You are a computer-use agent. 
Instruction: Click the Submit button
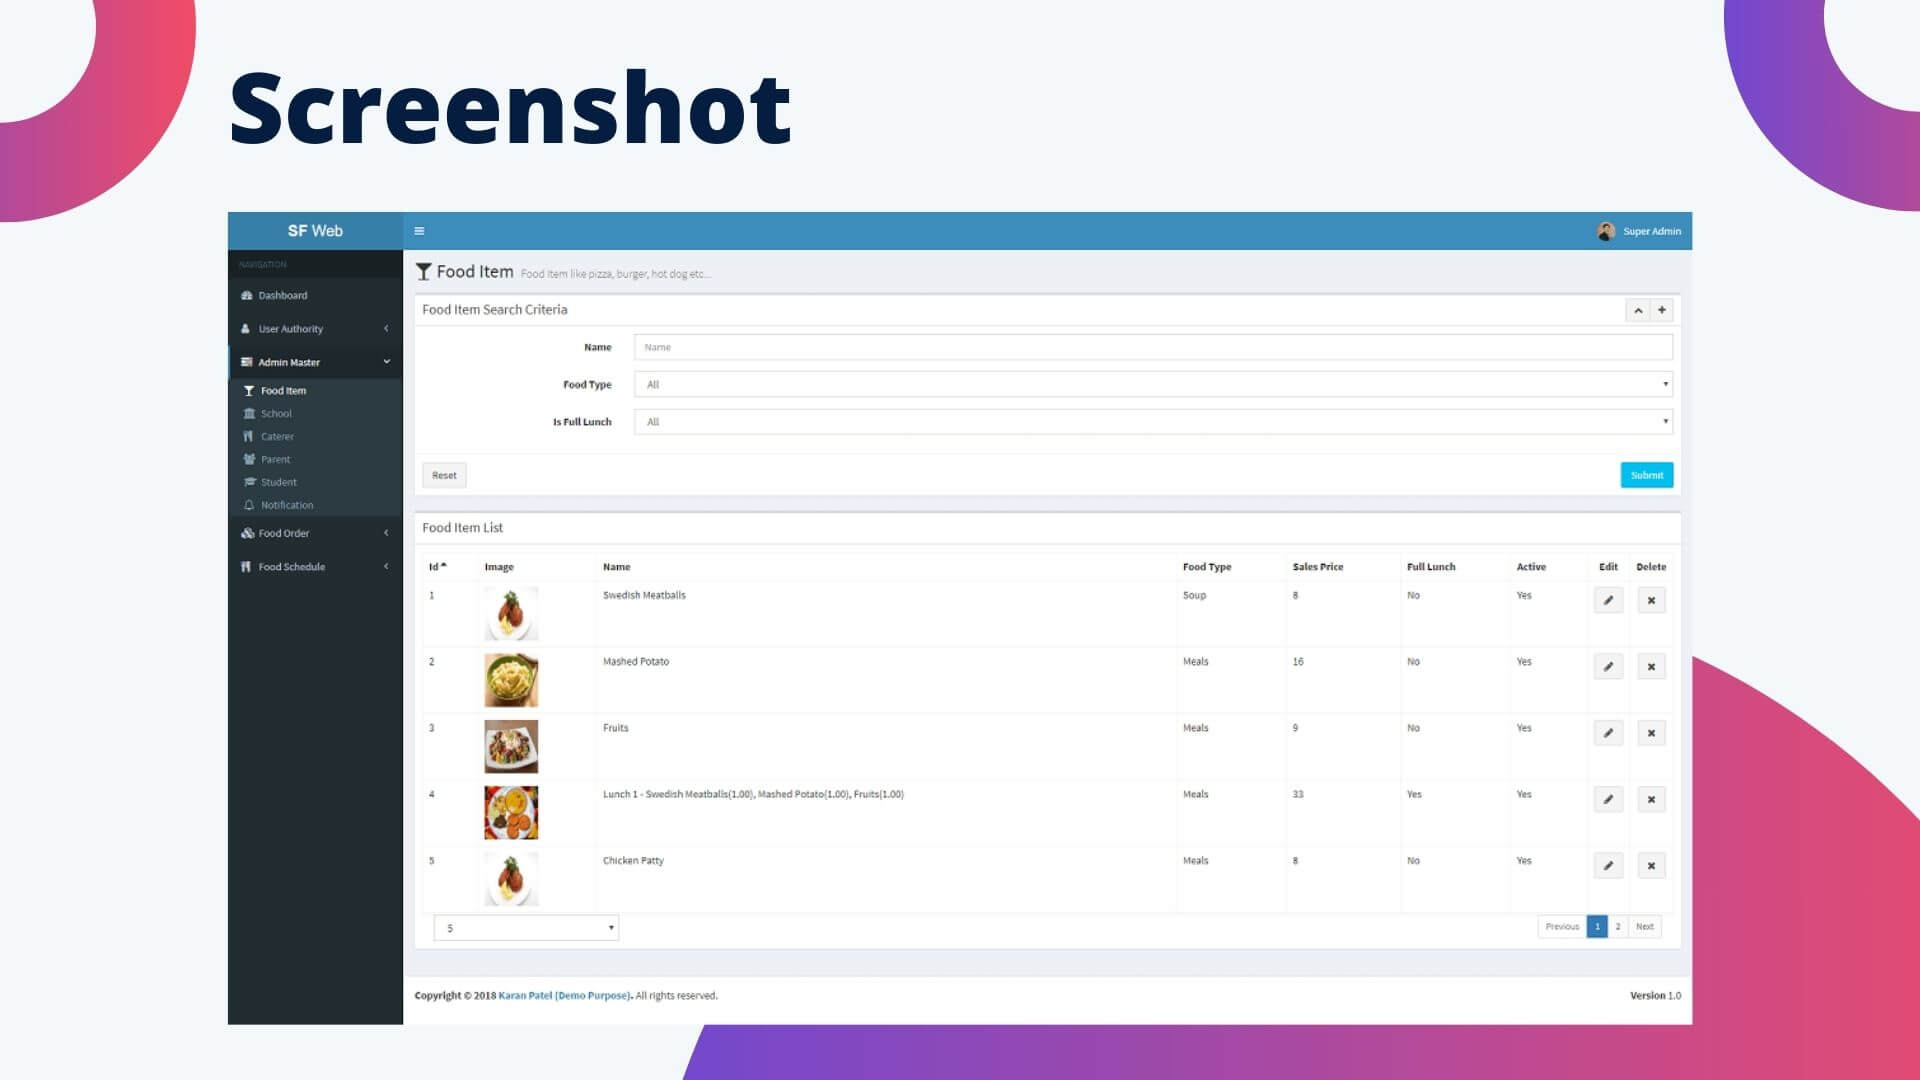pyautogui.click(x=1646, y=476)
